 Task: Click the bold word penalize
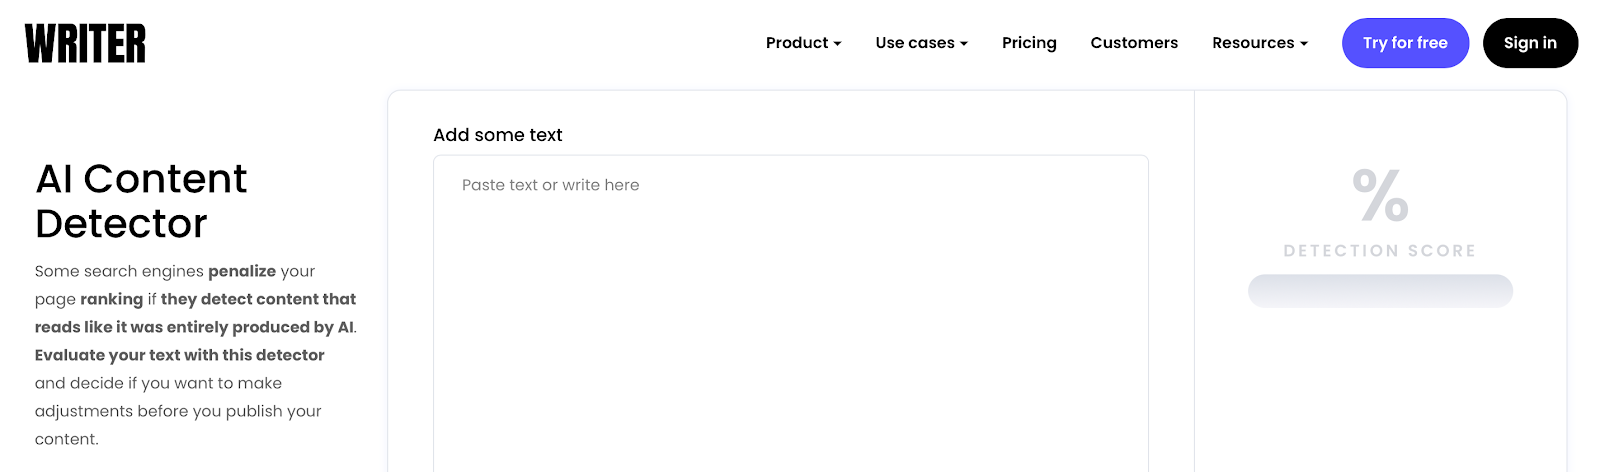tap(242, 271)
